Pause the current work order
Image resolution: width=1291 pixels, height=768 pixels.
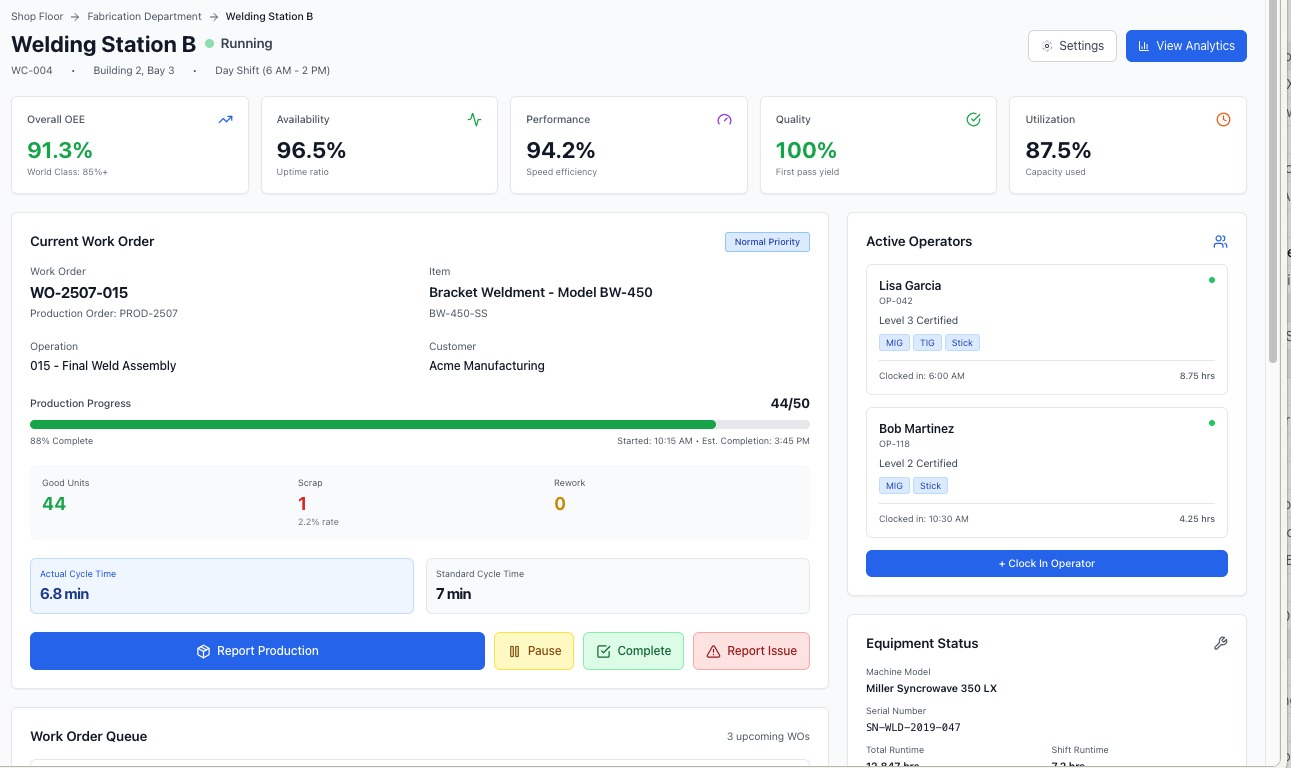(534, 651)
